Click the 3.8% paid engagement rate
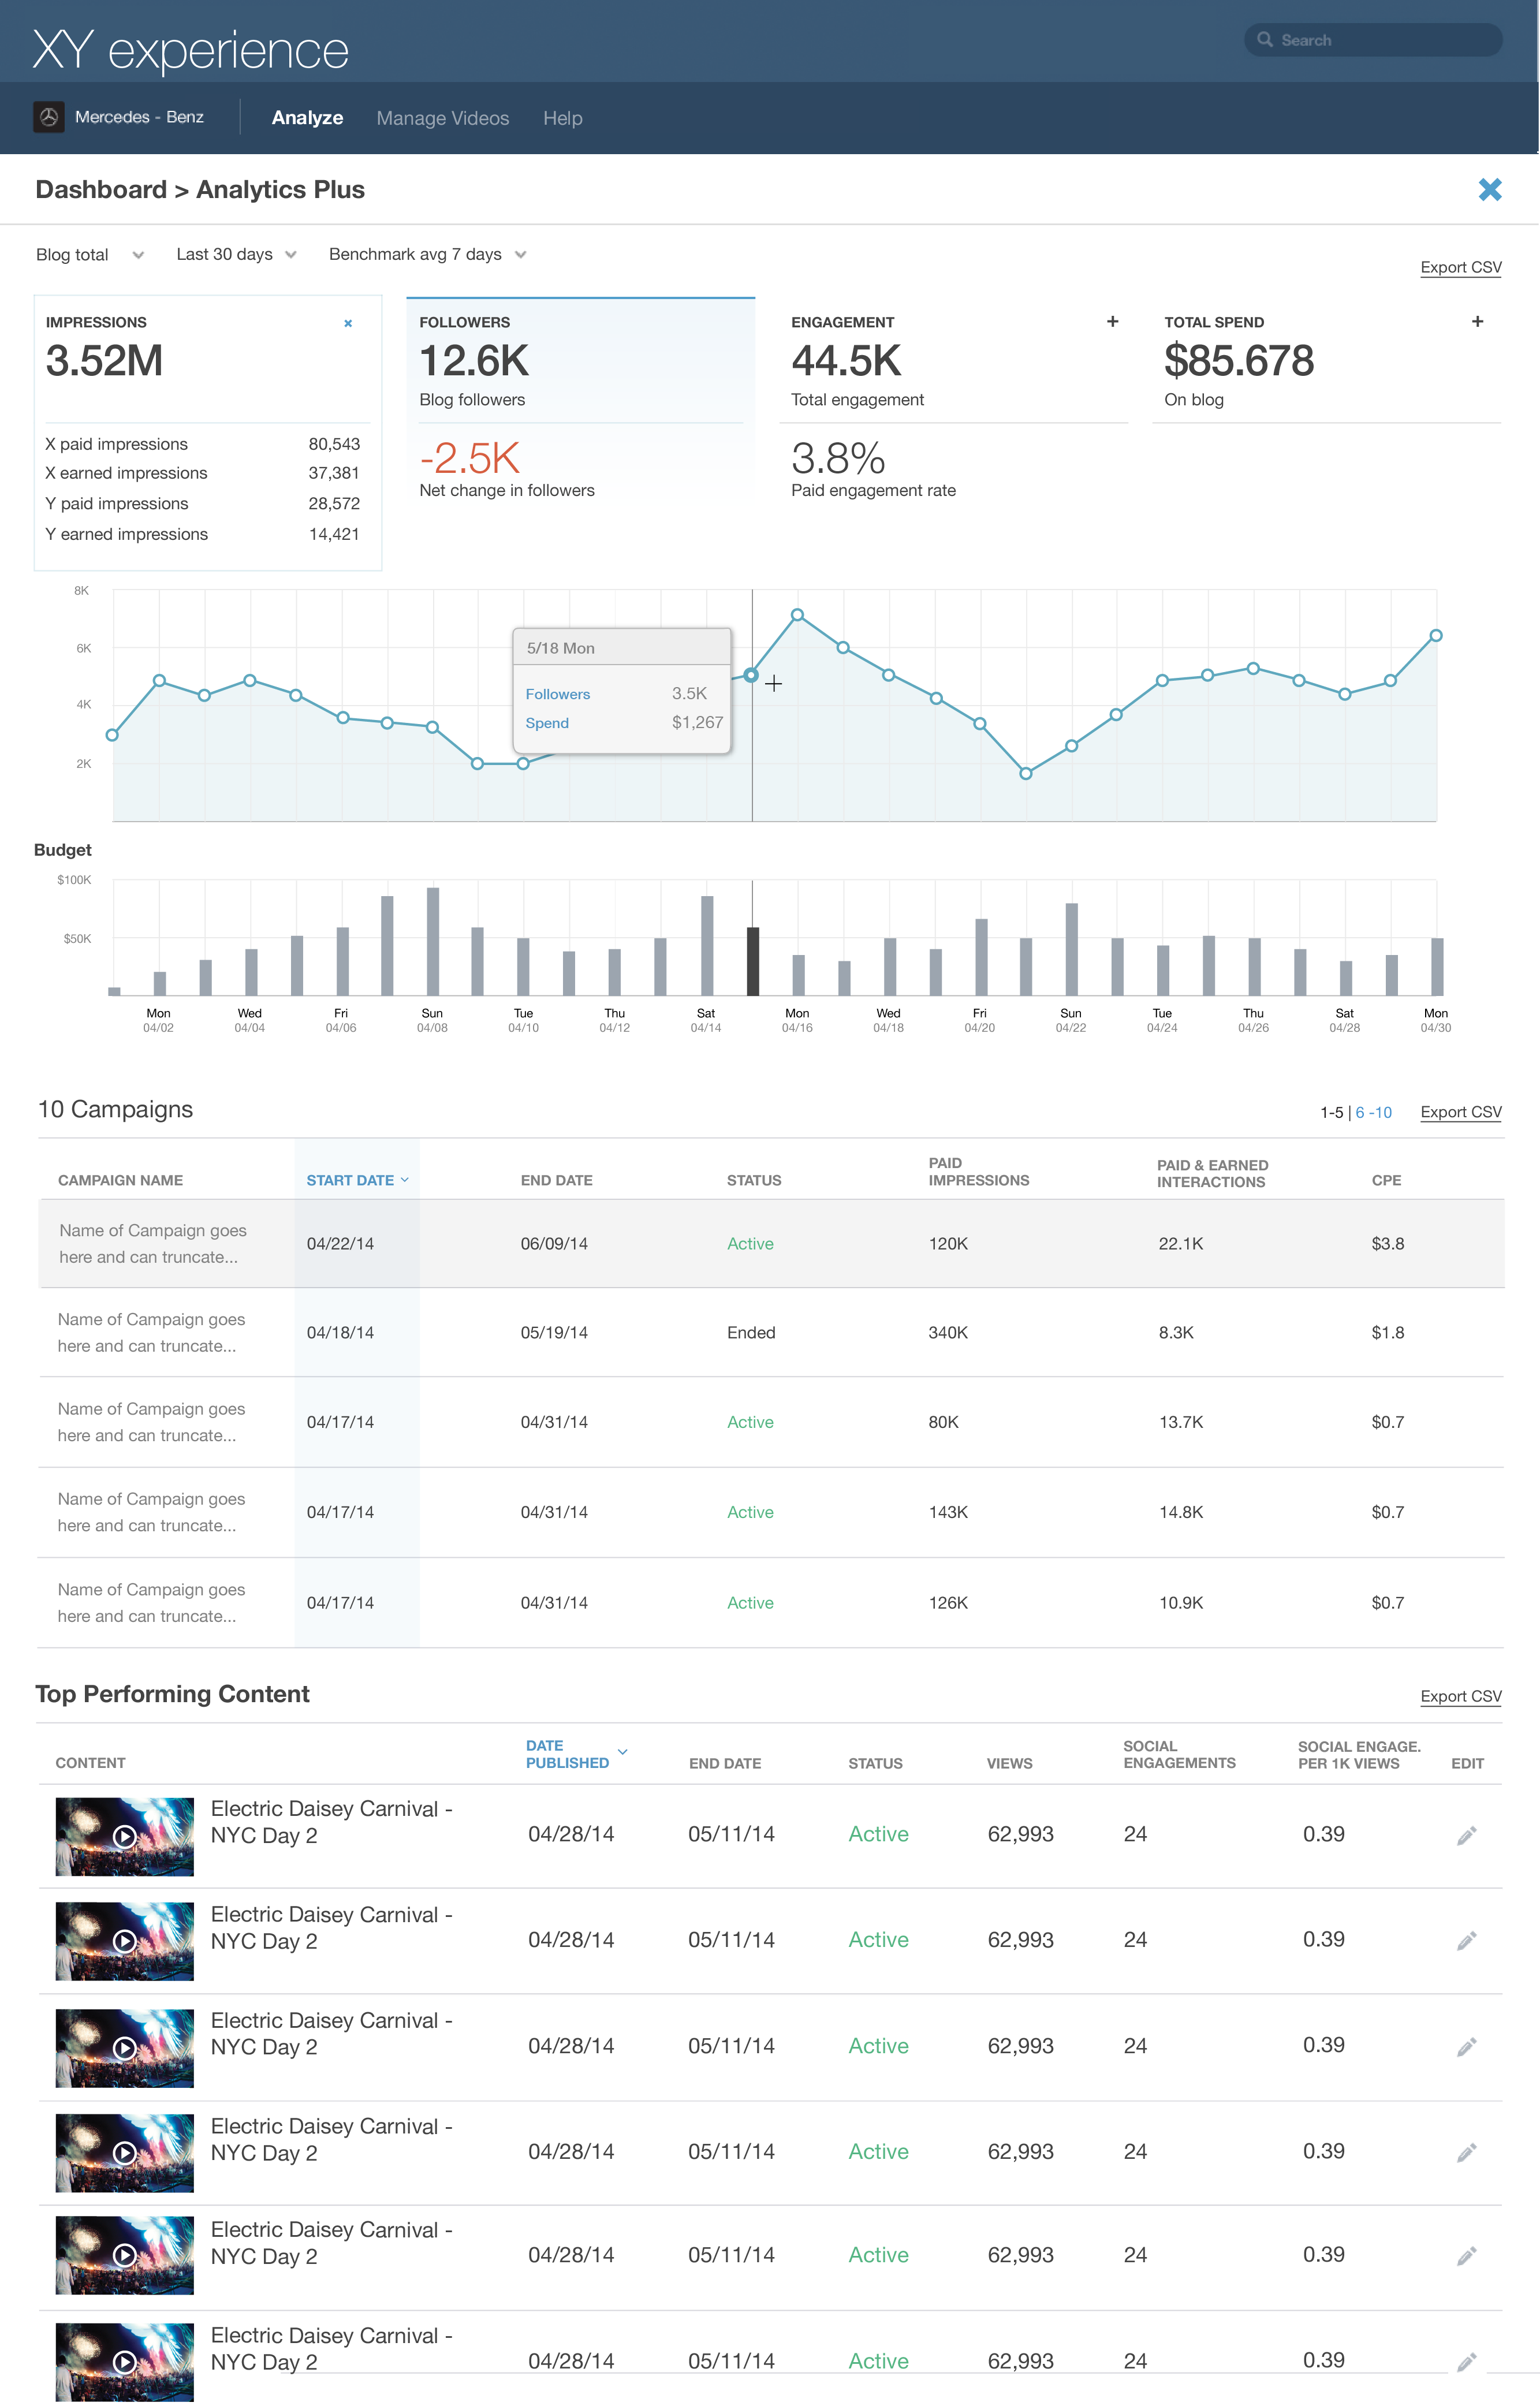Screen dimensions: 1540x2406 click(838, 459)
